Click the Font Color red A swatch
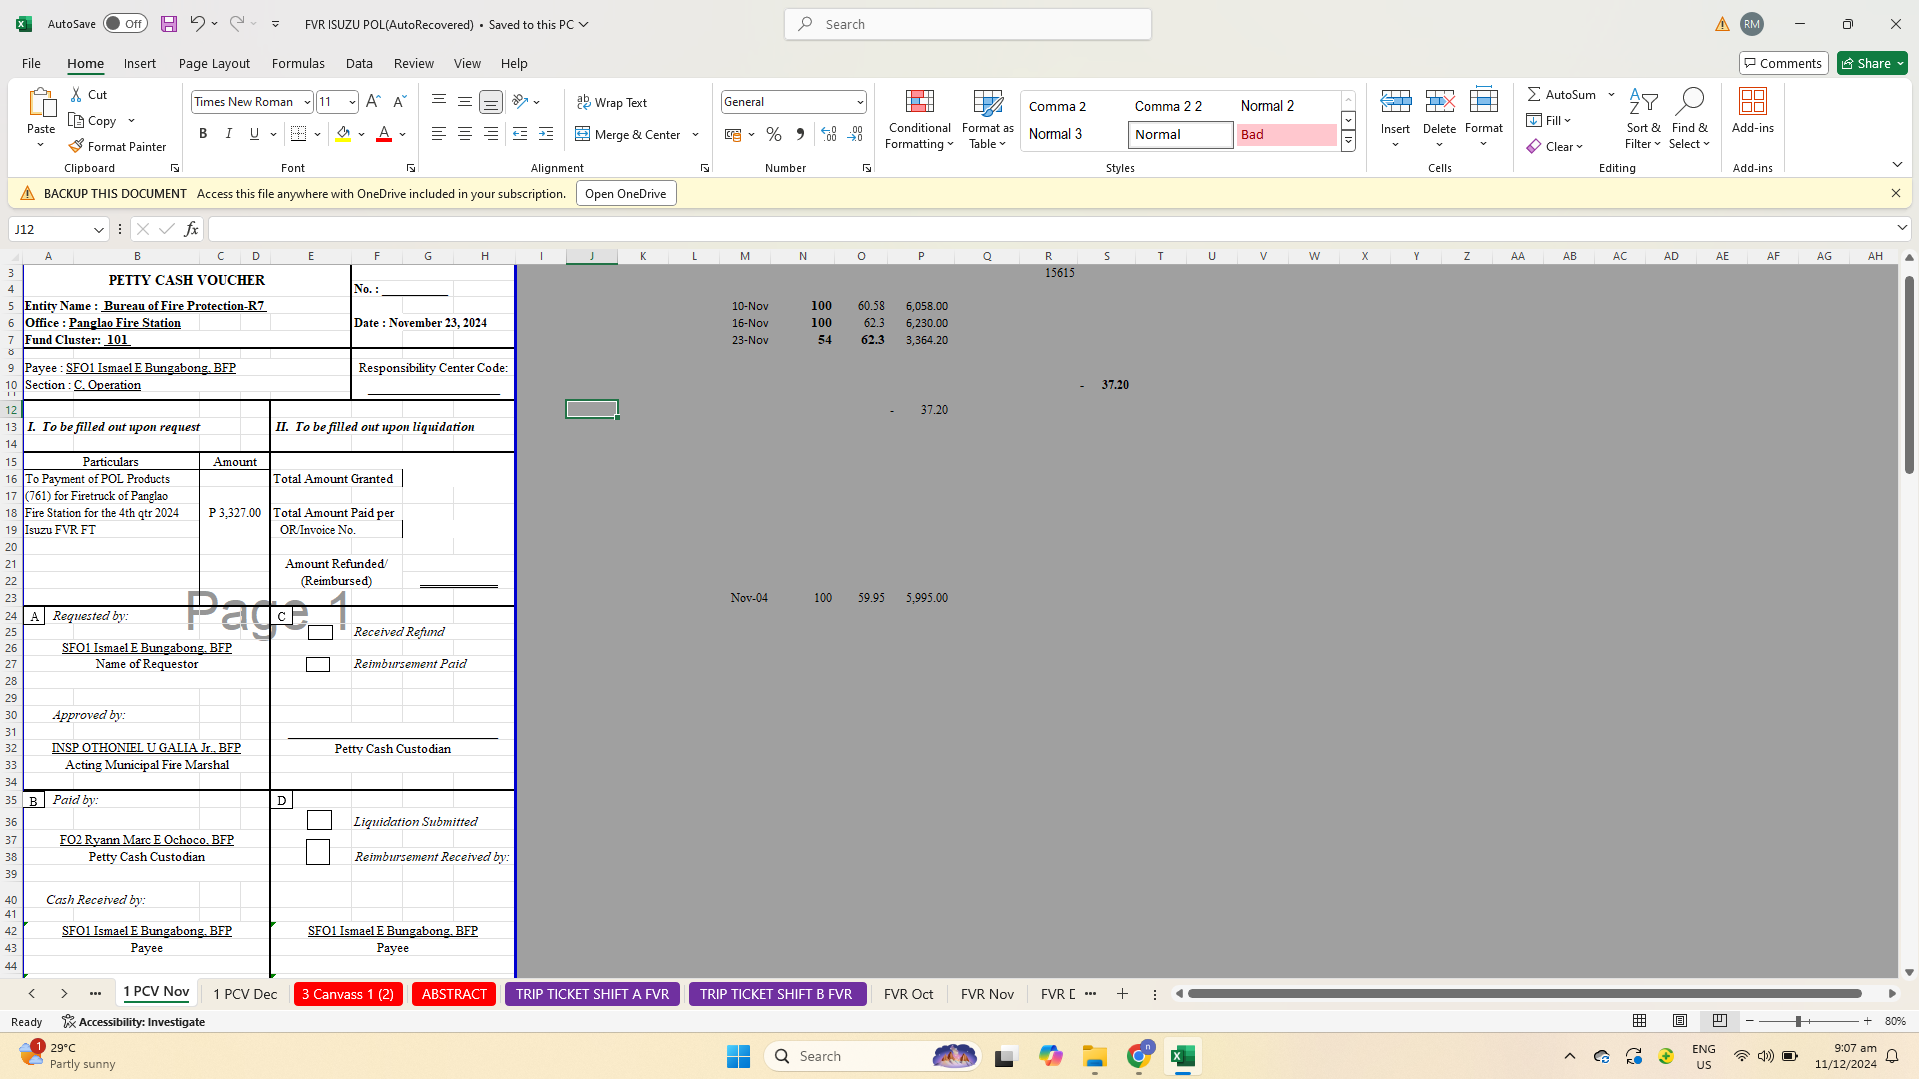The height and width of the screenshot is (1079, 1919). [383, 134]
